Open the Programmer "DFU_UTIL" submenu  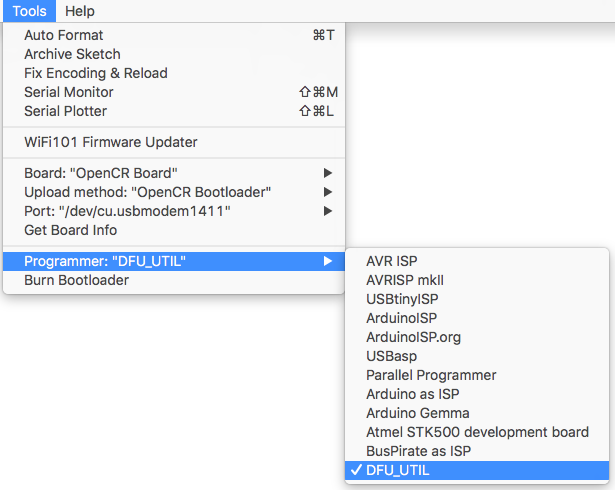click(174, 261)
